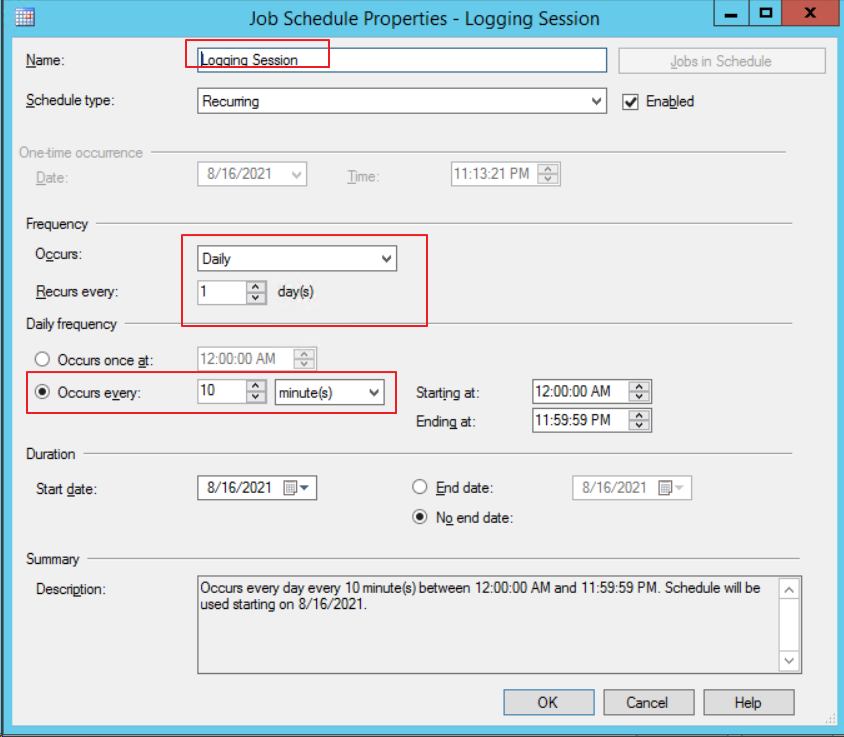Increase the Ending at time
Screen dimensions: 844x737
639,415
